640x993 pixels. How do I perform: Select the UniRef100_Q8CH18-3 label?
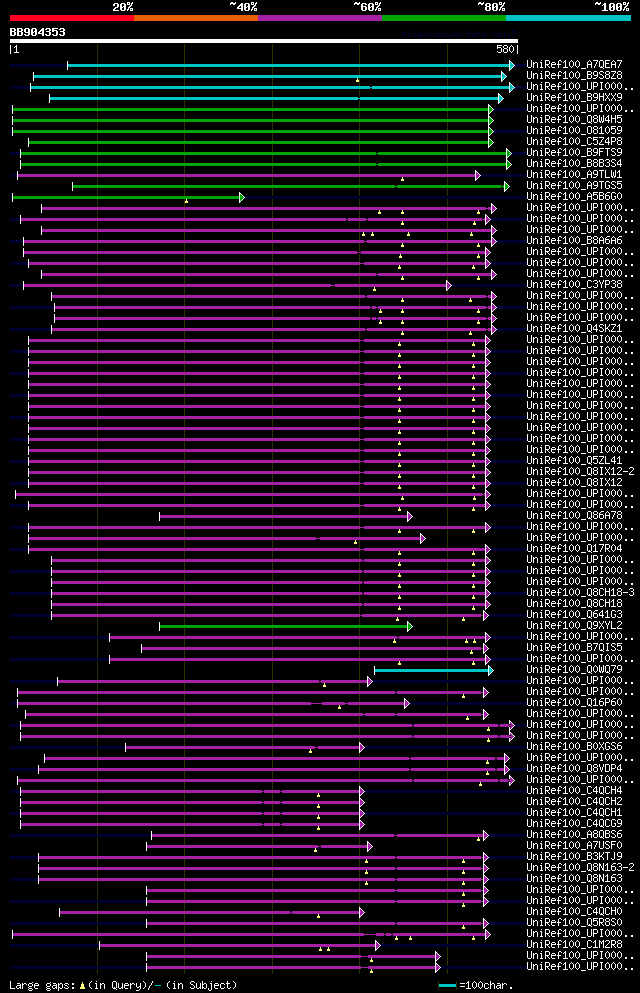[580, 592]
